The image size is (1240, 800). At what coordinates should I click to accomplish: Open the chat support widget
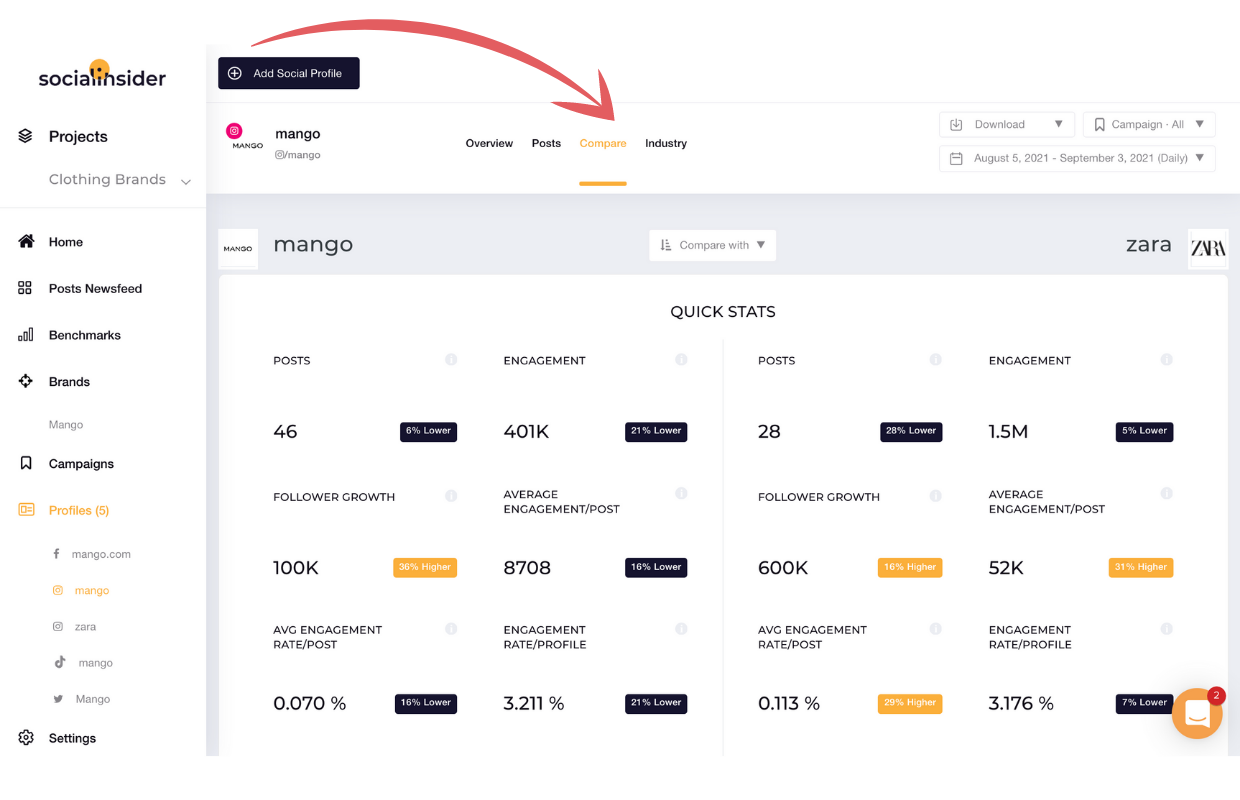(1197, 713)
